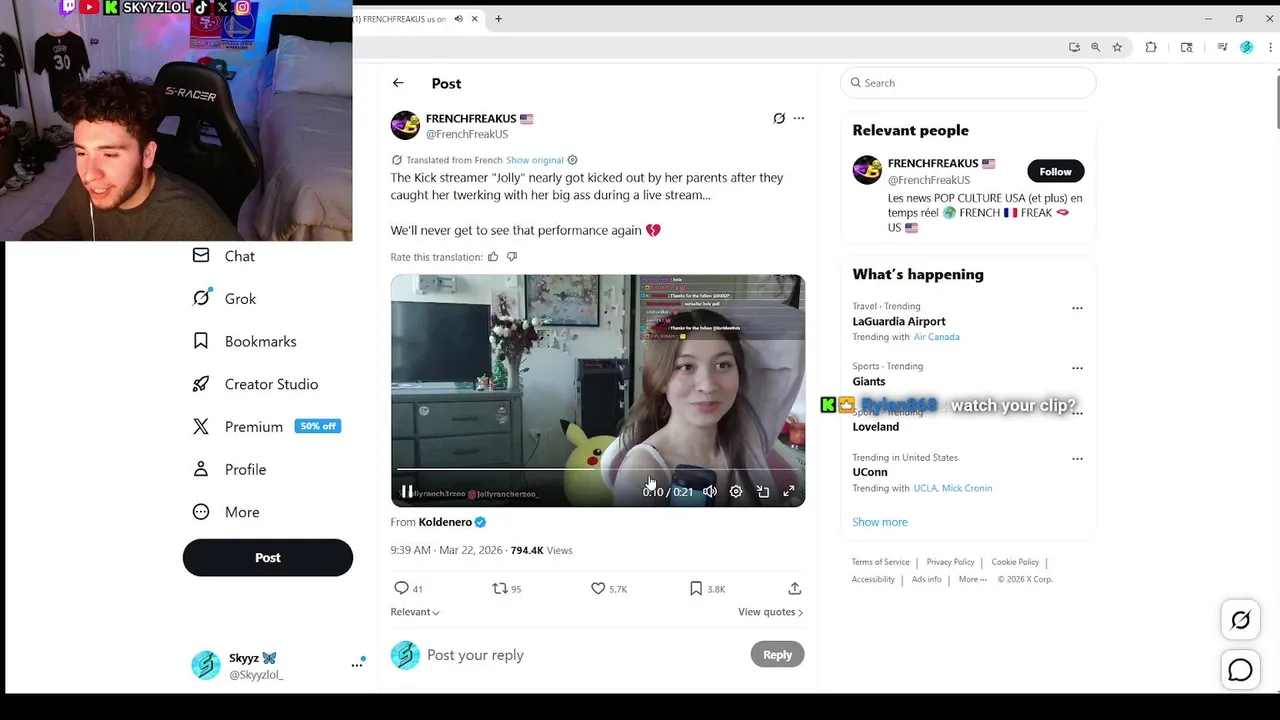Click the Search box
1280x720 pixels.
tap(968, 83)
